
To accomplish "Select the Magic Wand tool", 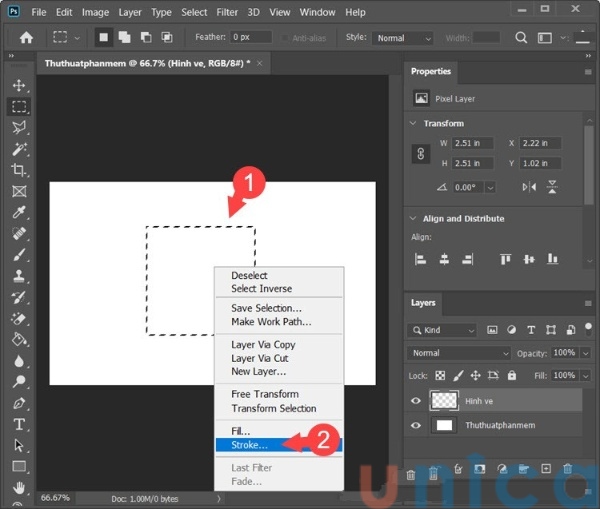I will tap(19, 149).
